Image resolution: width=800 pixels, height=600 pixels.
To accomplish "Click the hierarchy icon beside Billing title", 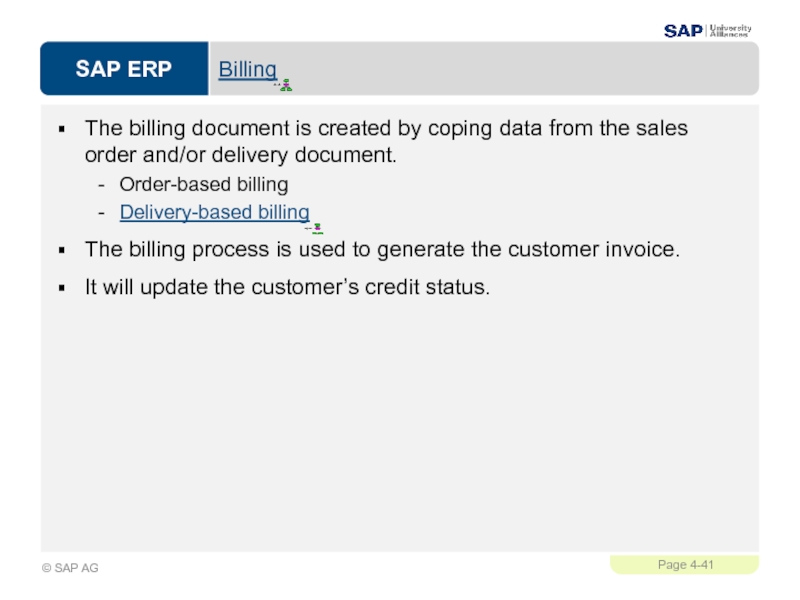I will (285, 85).
